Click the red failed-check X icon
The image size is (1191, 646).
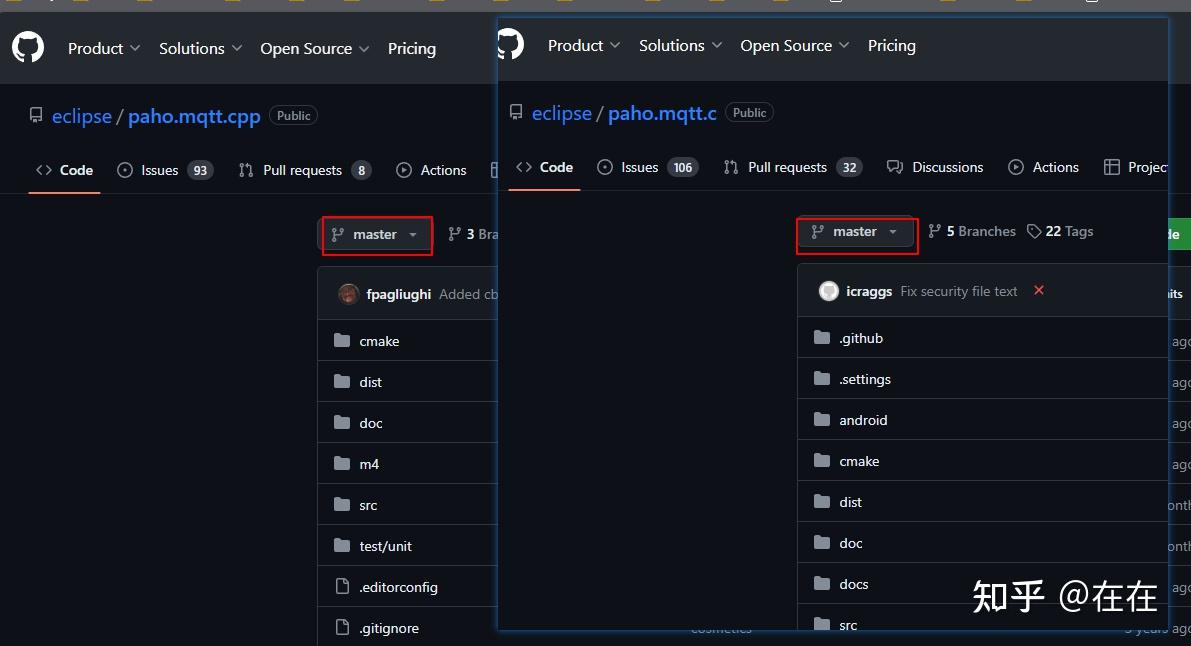[1038, 290]
